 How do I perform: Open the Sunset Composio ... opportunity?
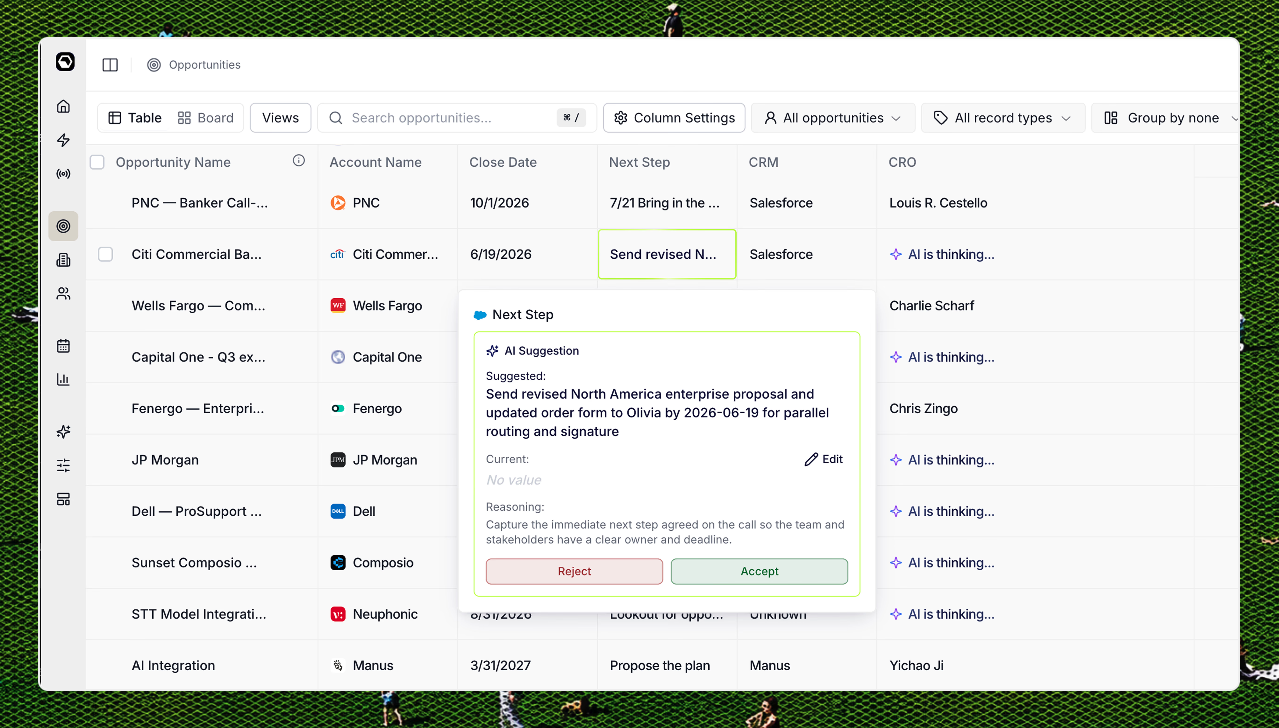194,563
